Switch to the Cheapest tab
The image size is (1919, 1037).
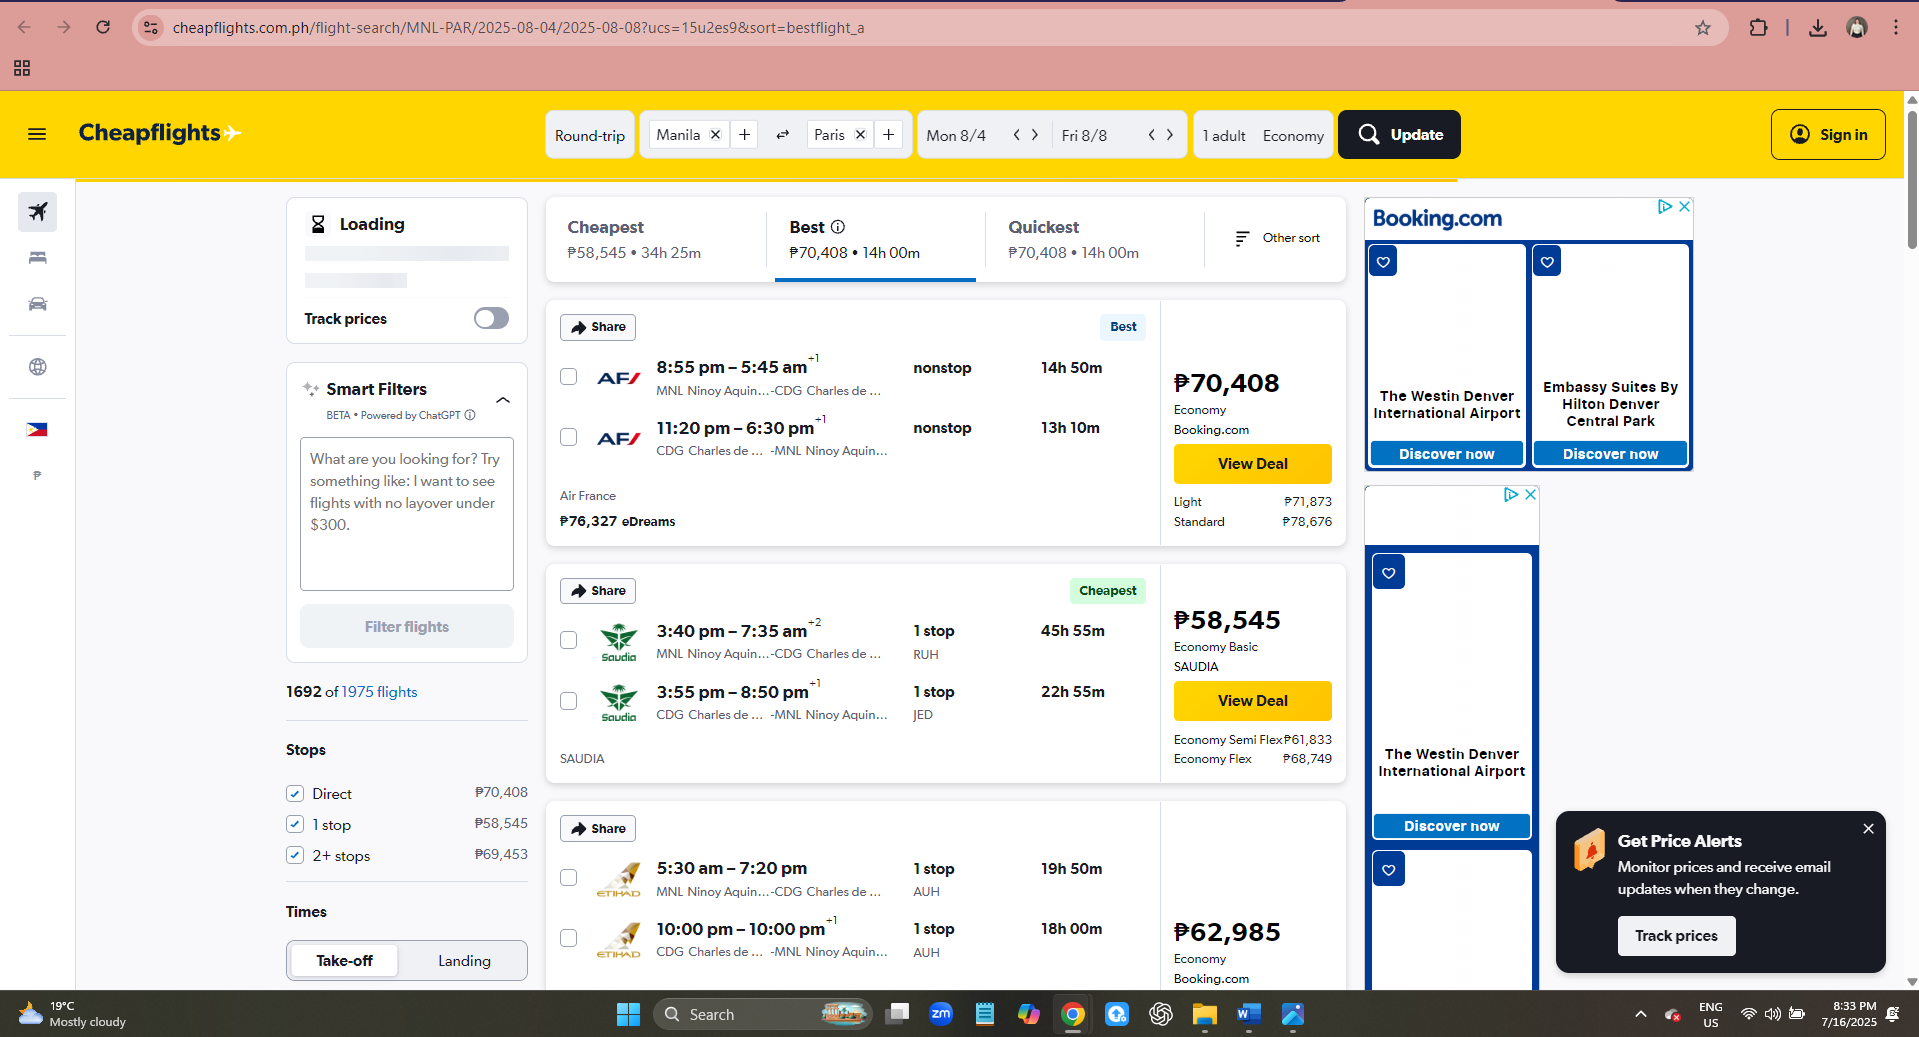[656, 239]
